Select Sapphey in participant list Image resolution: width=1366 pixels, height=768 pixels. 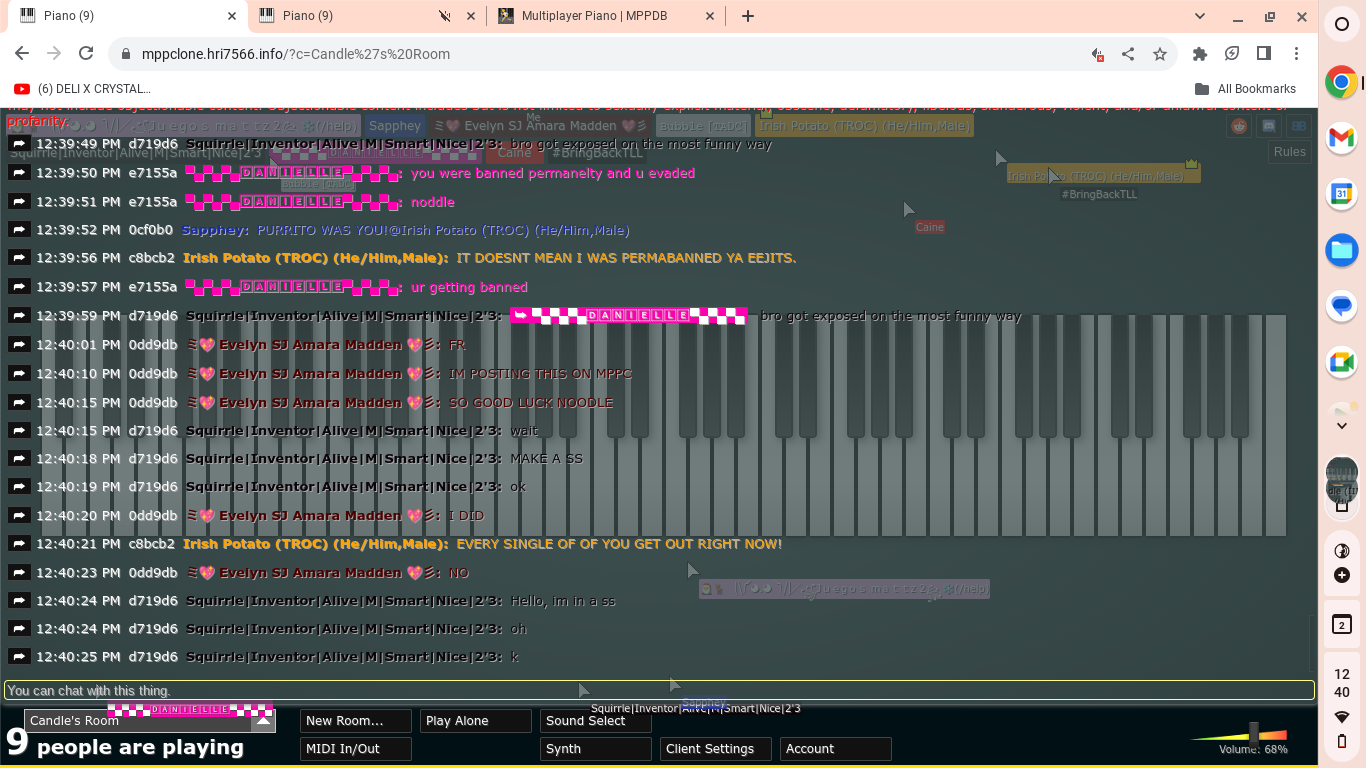point(395,126)
